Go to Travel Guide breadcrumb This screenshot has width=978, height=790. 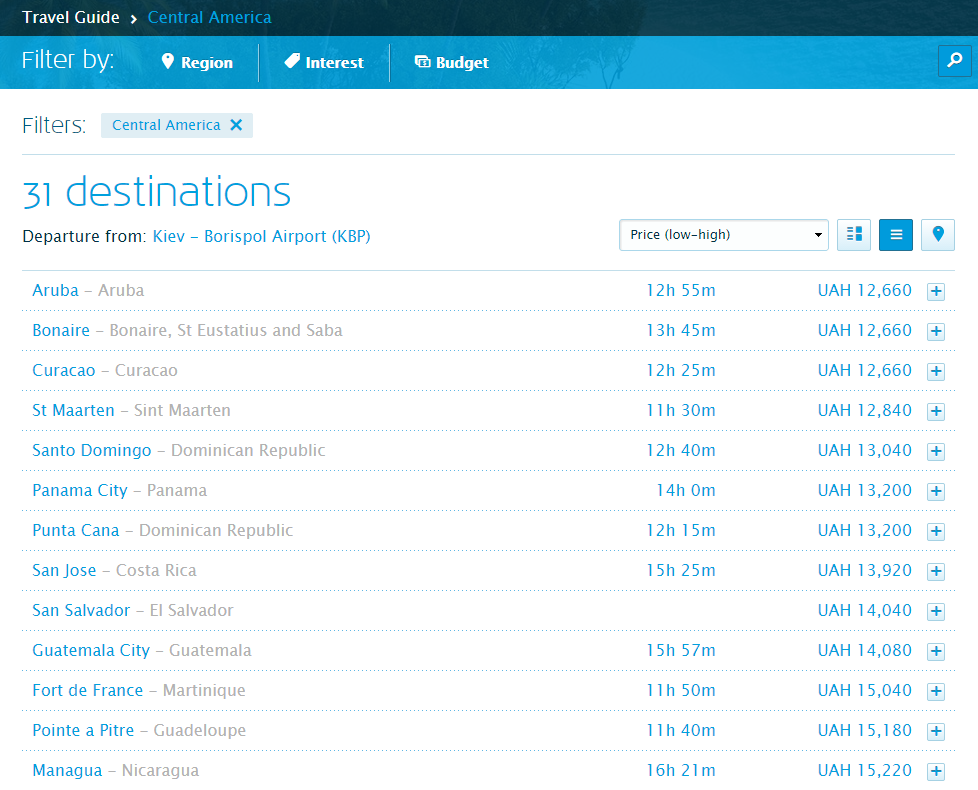(70, 17)
